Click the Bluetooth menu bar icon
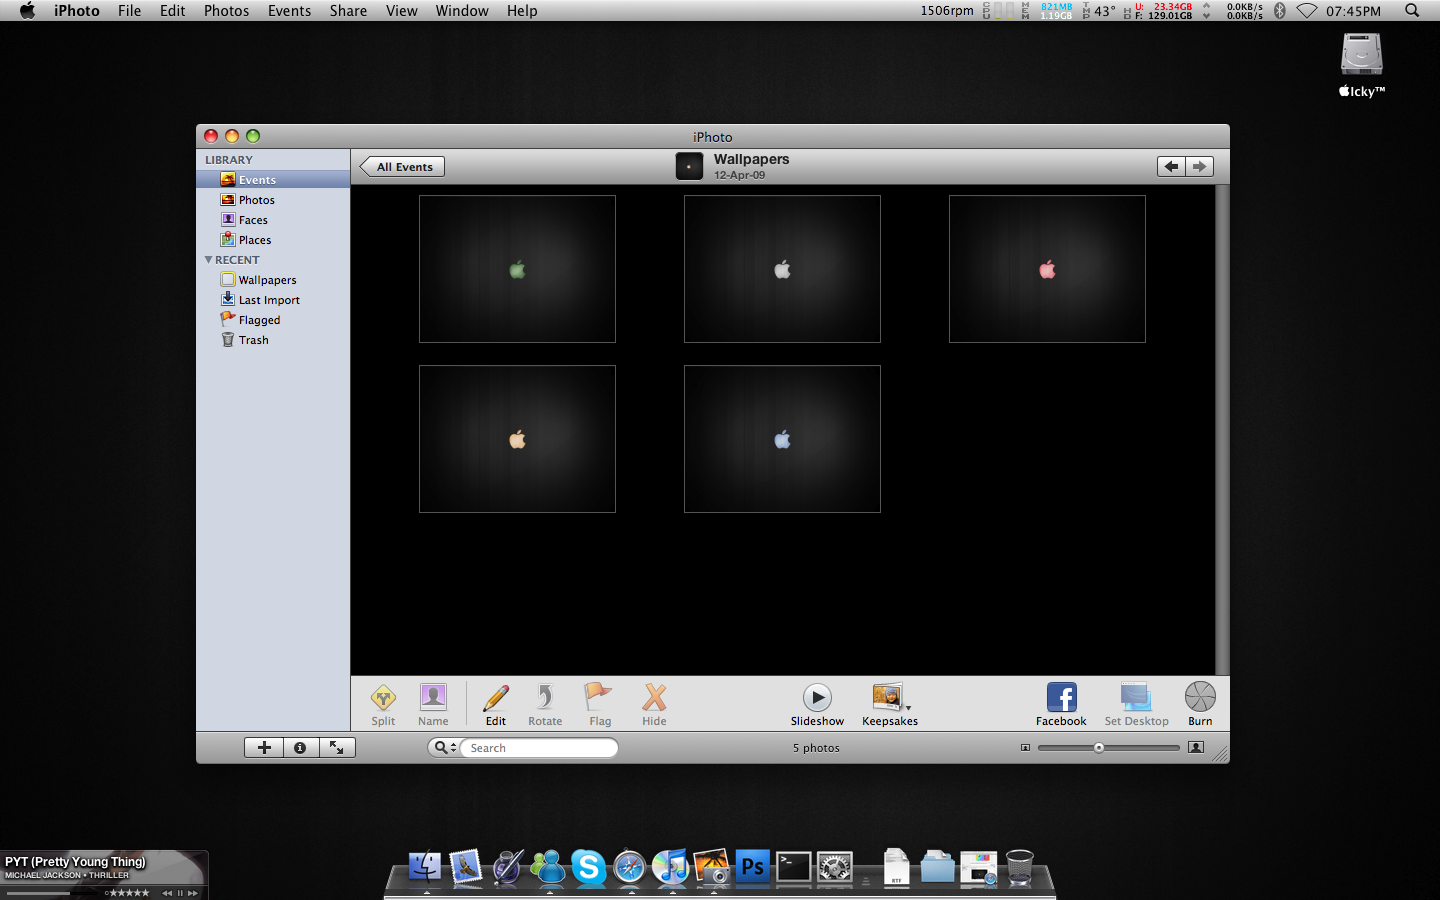 point(1279,11)
